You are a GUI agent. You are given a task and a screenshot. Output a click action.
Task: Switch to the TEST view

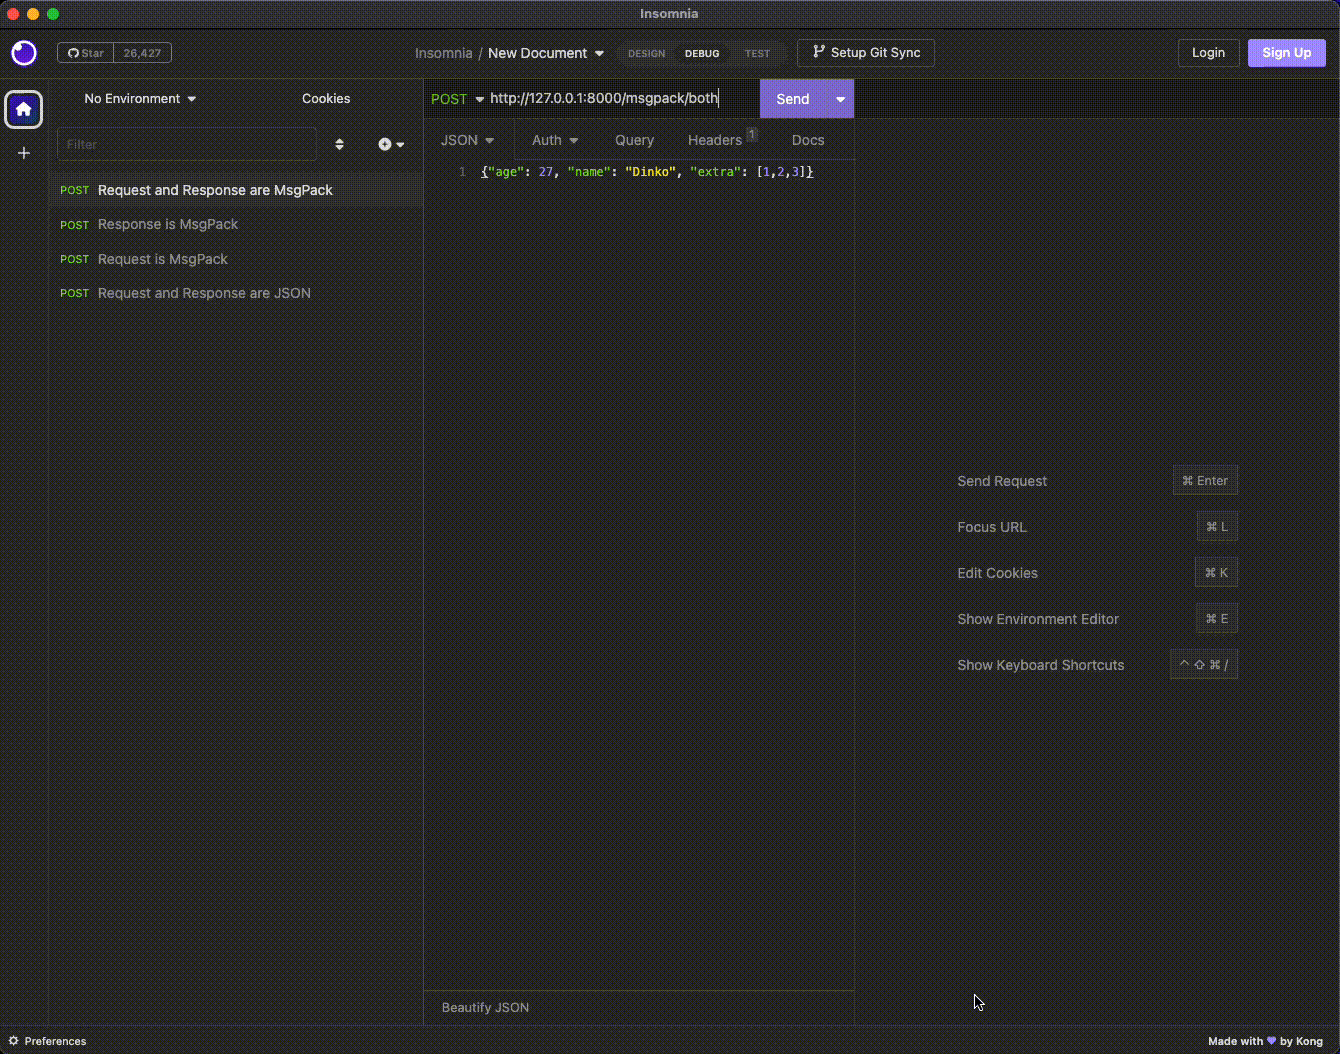coord(757,54)
